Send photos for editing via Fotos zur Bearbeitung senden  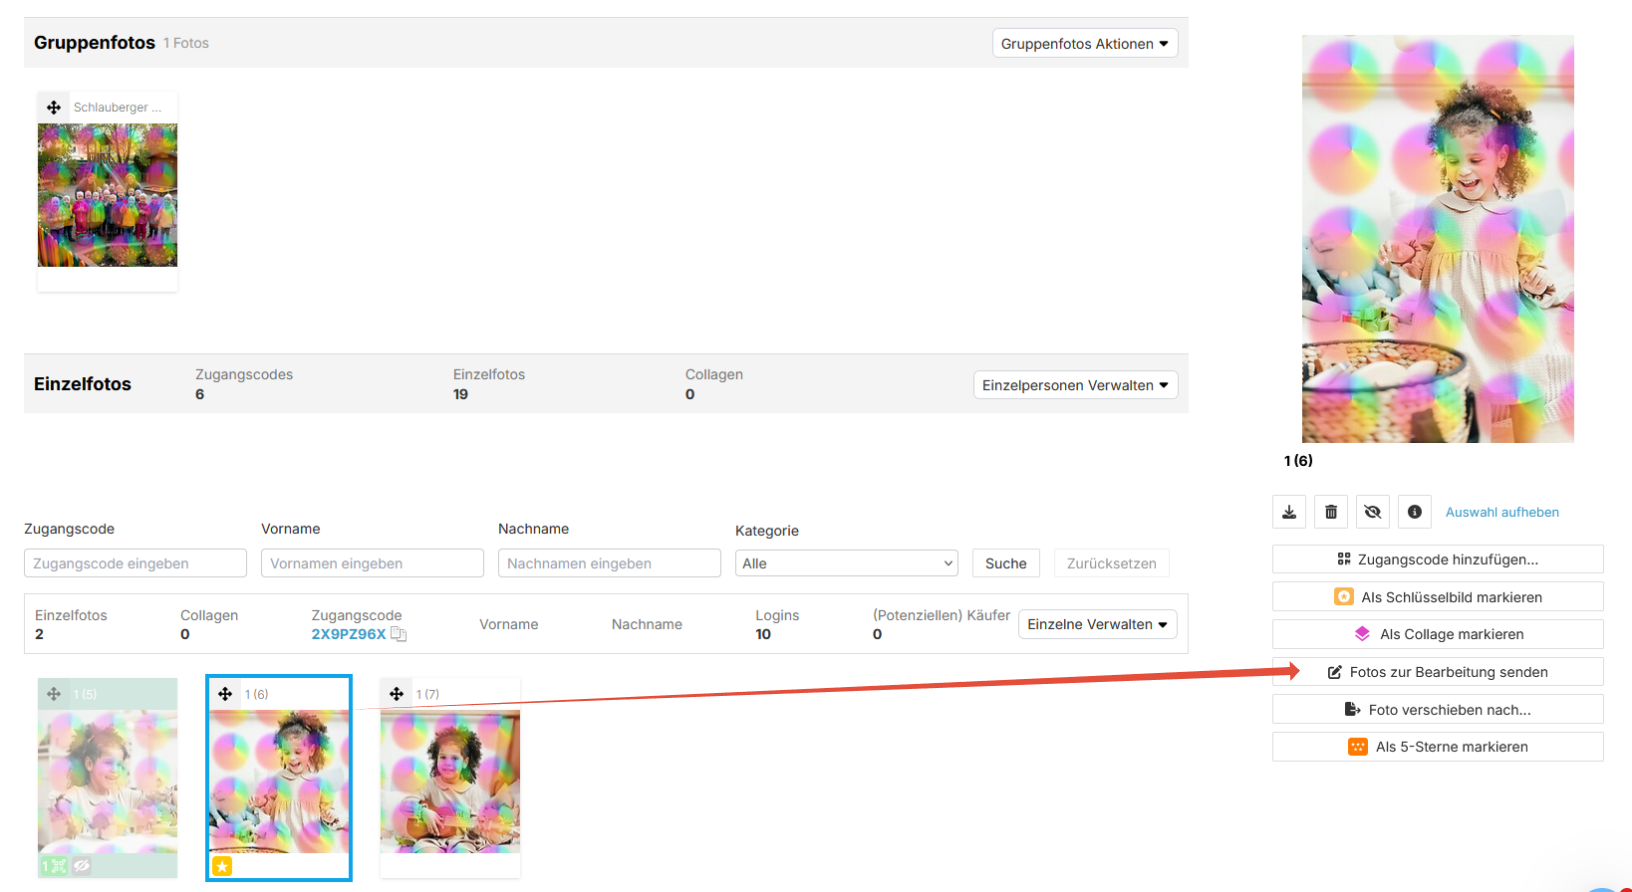point(1438,672)
